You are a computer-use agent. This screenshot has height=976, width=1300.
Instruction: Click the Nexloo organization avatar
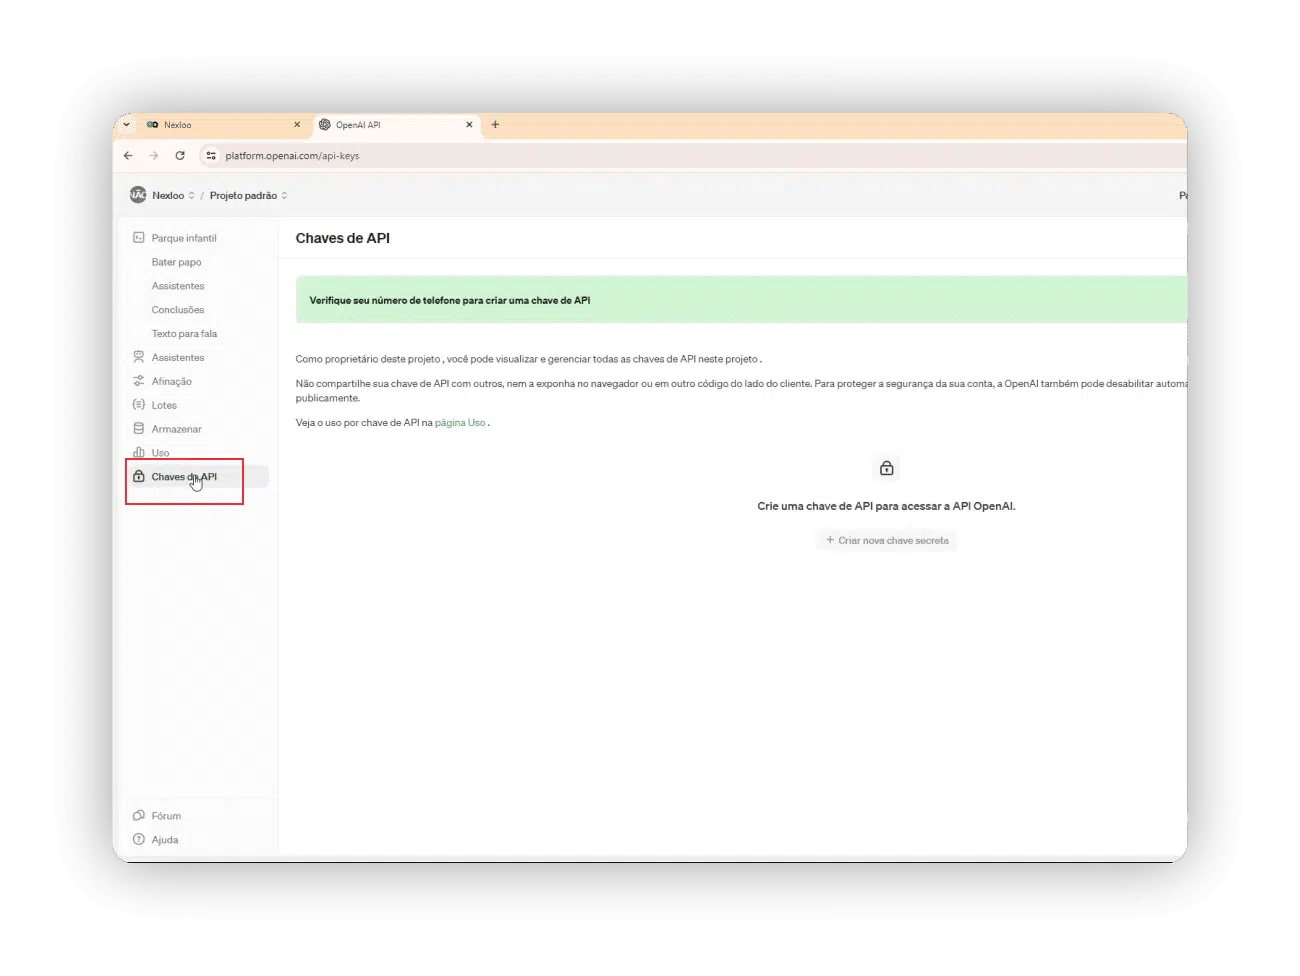click(x=138, y=195)
